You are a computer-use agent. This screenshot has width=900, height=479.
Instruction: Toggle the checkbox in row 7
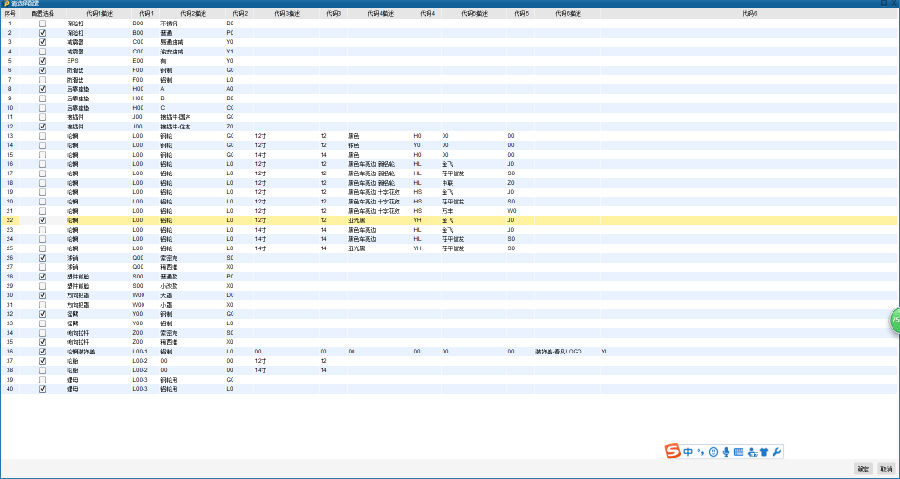42,80
